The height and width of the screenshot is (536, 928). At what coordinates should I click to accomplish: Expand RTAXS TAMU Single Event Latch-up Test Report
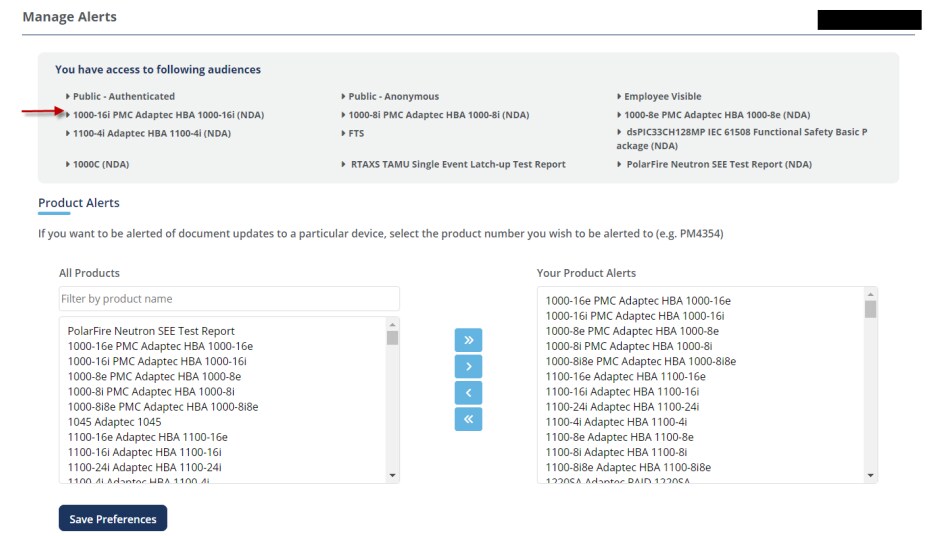coord(456,164)
